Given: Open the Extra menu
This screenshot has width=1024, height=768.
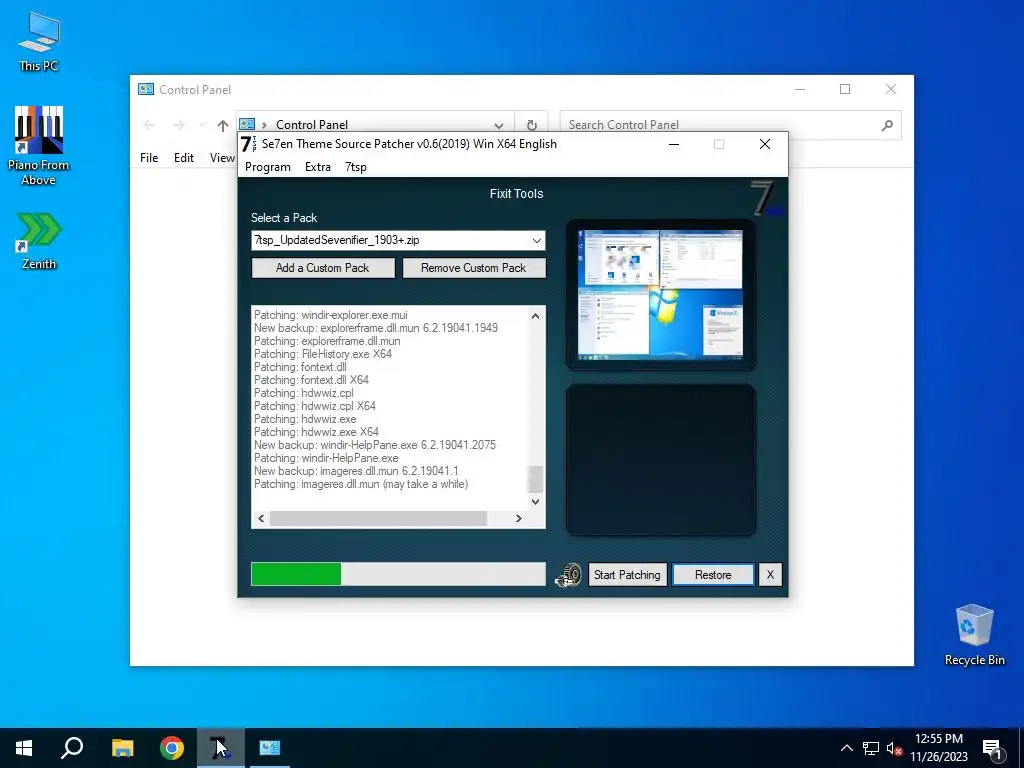Looking at the screenshot, I should tap(317, 167).
